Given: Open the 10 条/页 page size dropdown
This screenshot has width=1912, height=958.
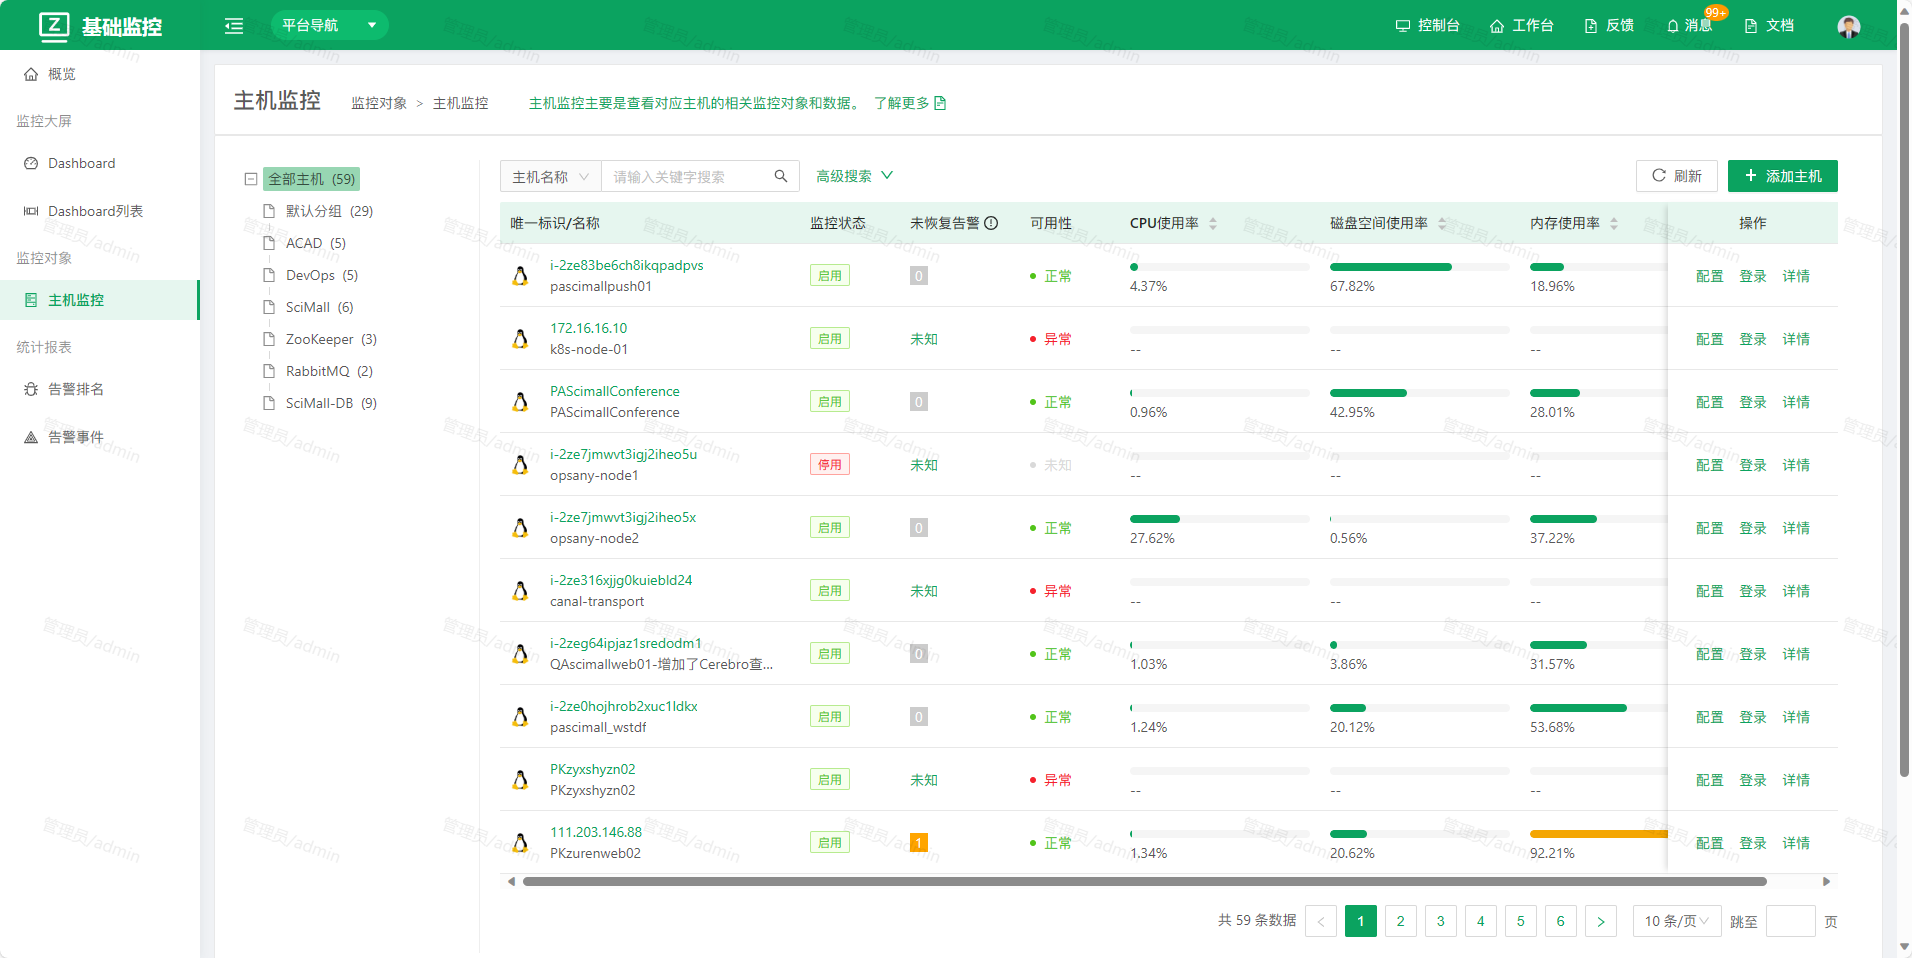Looking at the screenshot, I should tap(1677, 921).
